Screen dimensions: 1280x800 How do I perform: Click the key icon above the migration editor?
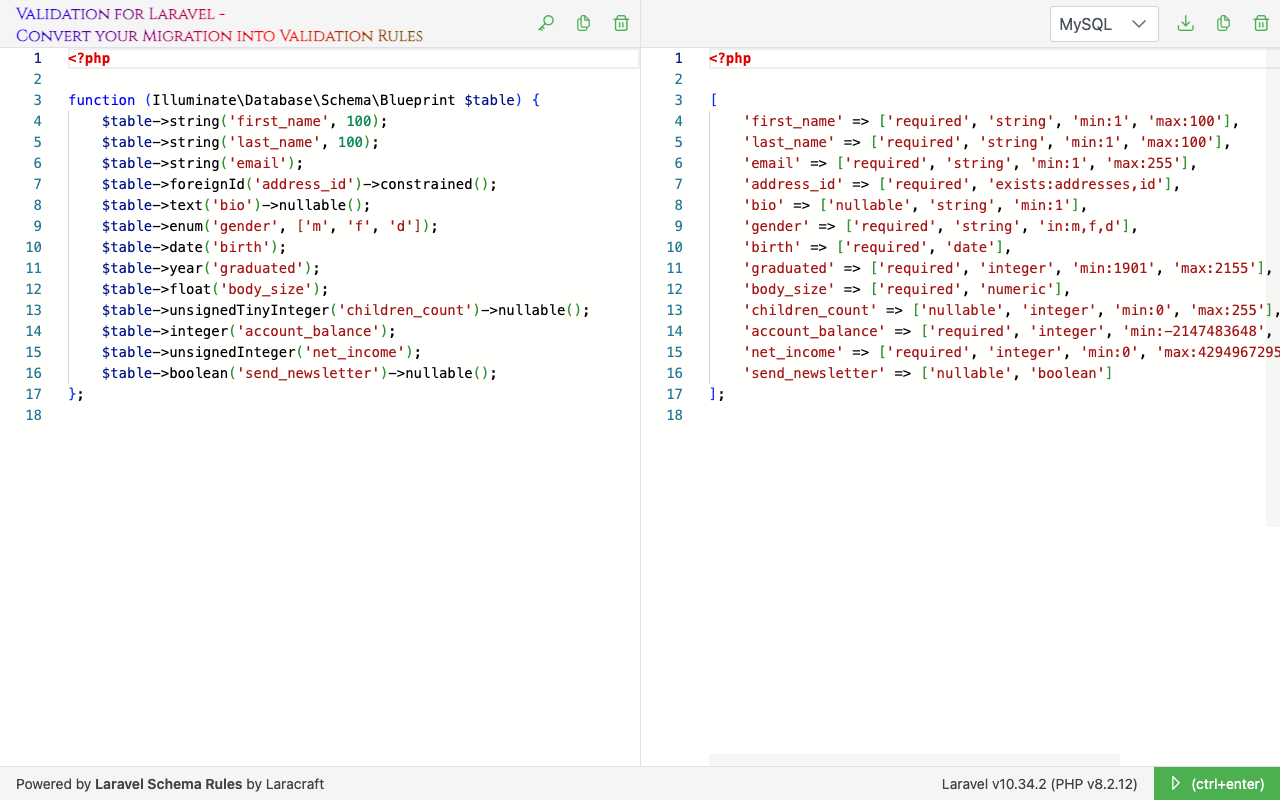[x=546, y=23]
